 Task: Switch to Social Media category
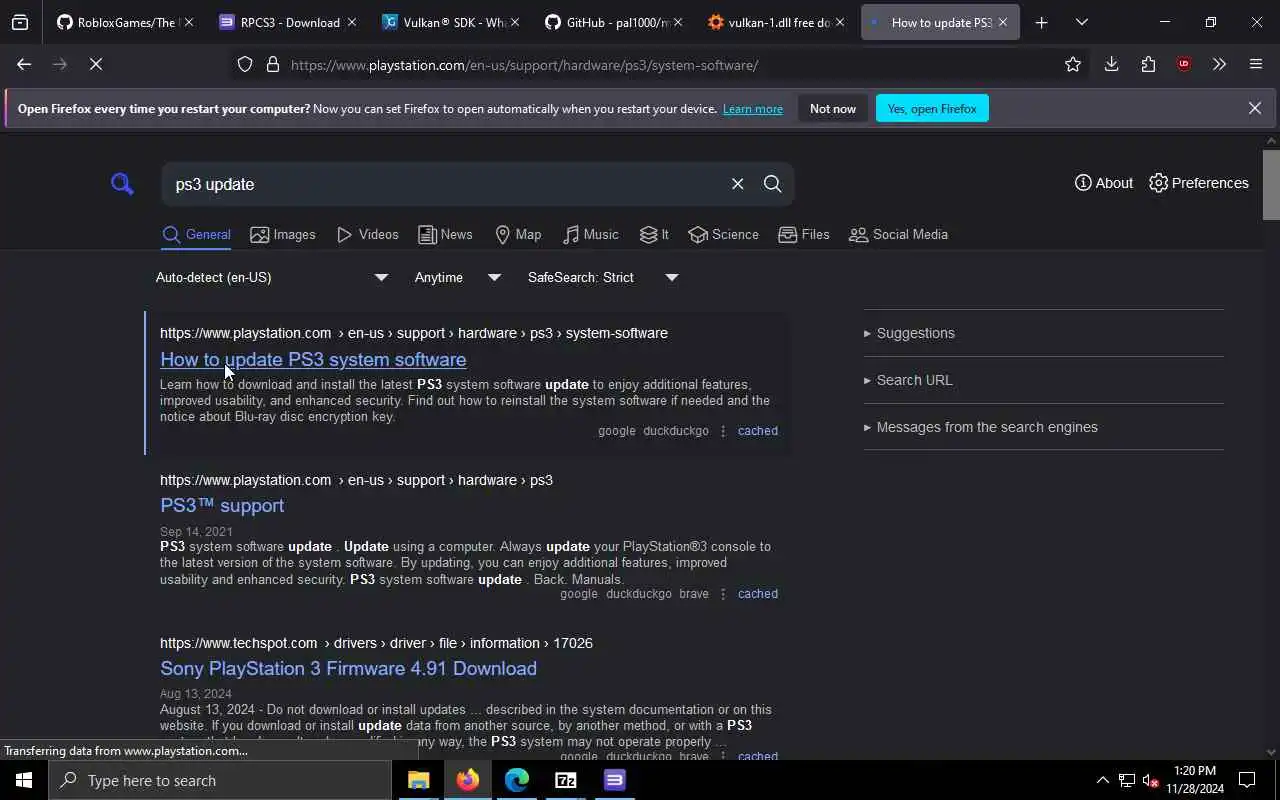coord(898,235)
